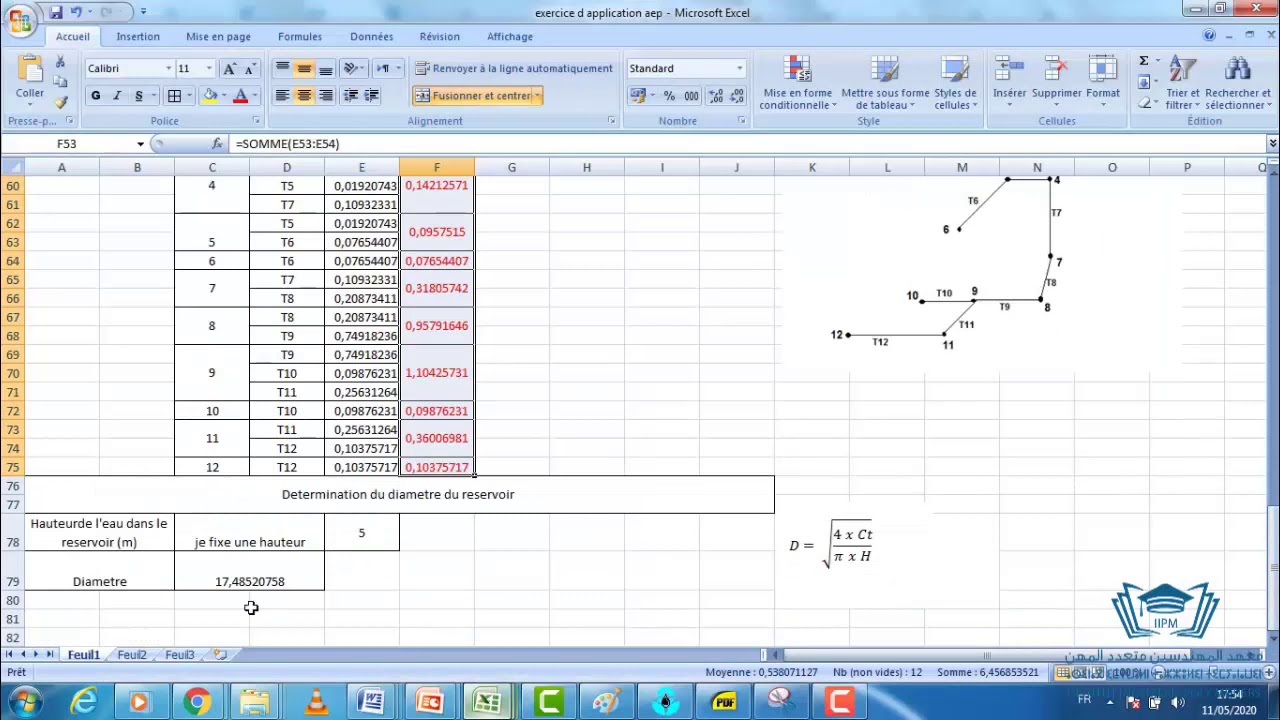Open Trier et filtrer menu
The width and height of the screenshot is (1280, 720).
tap(1183, 83)
